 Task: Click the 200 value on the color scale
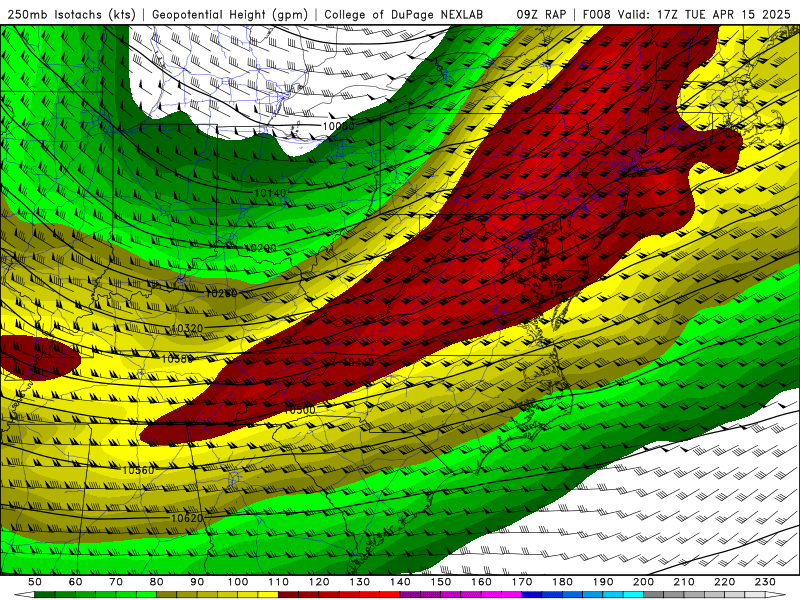pos(643,582)
